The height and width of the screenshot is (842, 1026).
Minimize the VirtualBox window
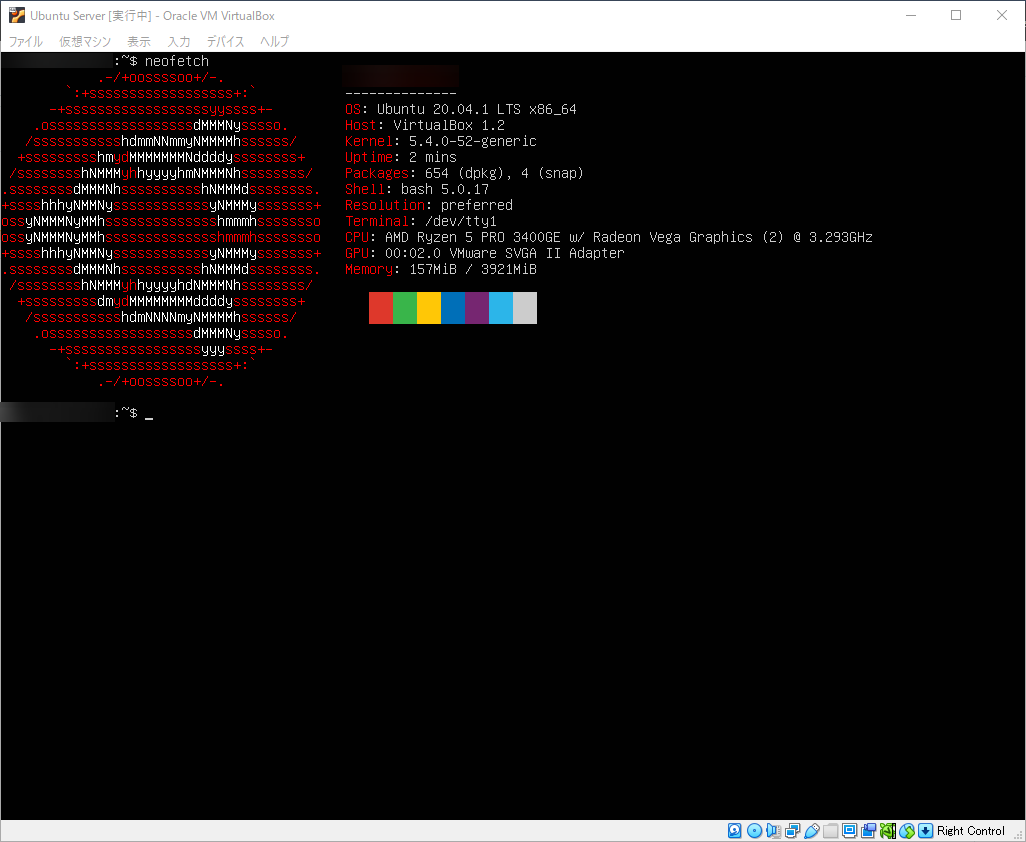click(x=911, y=15)
